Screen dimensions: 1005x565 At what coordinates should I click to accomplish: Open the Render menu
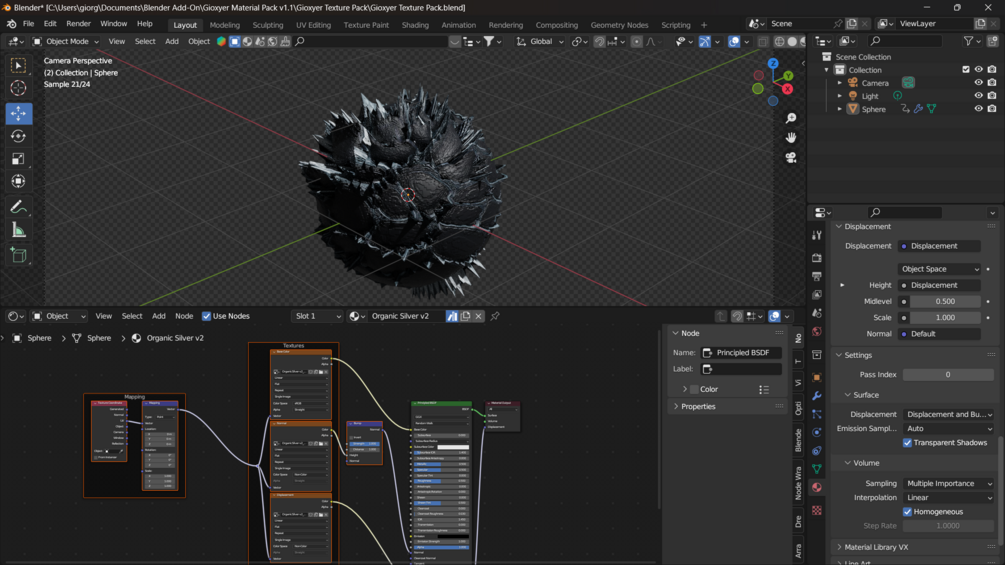(x=78, y=24)
